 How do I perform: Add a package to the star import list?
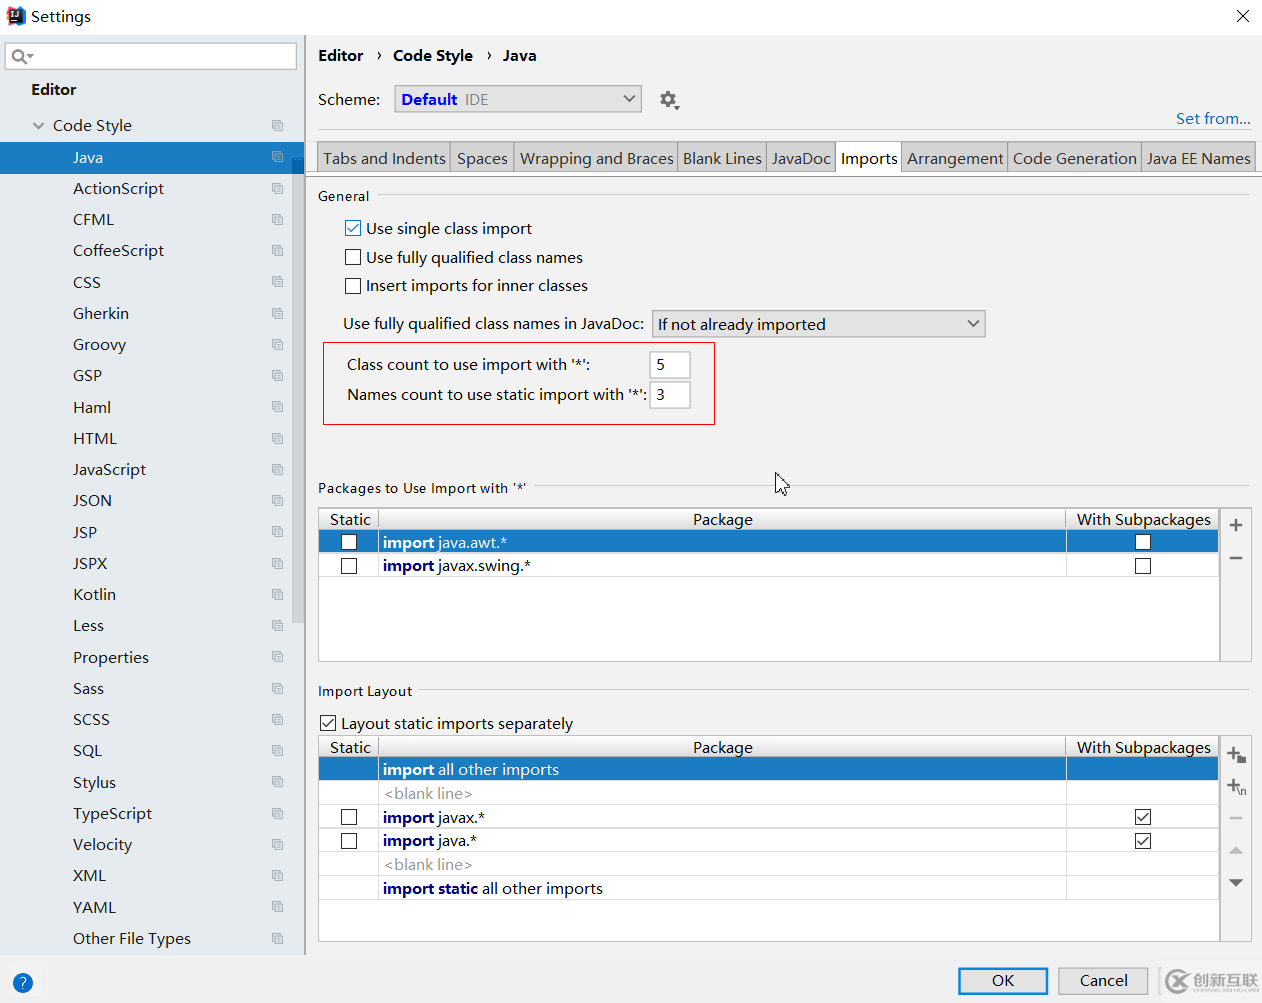[1236, 525]
